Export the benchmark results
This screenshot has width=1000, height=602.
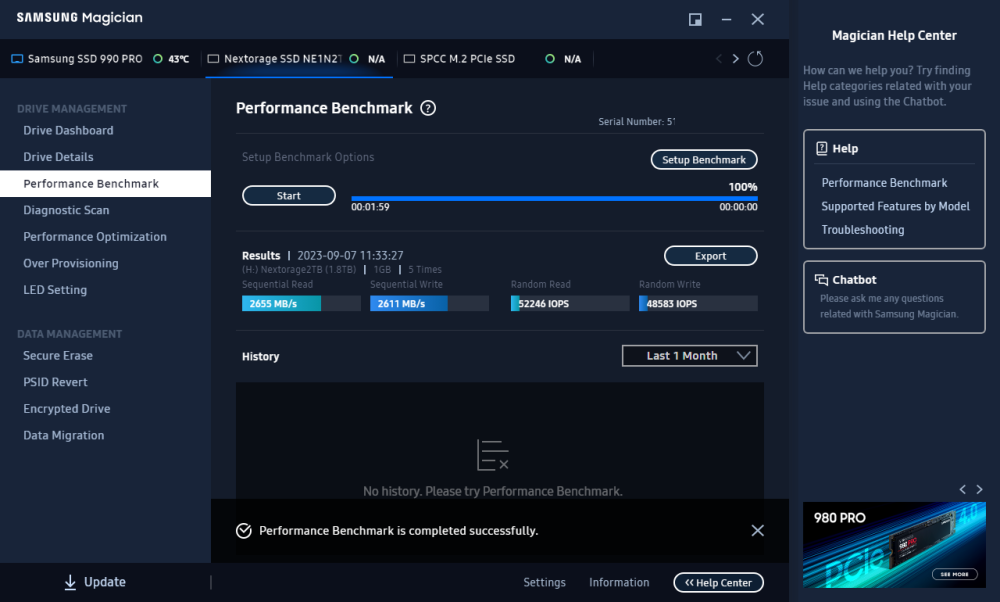(x=710, y=256)
